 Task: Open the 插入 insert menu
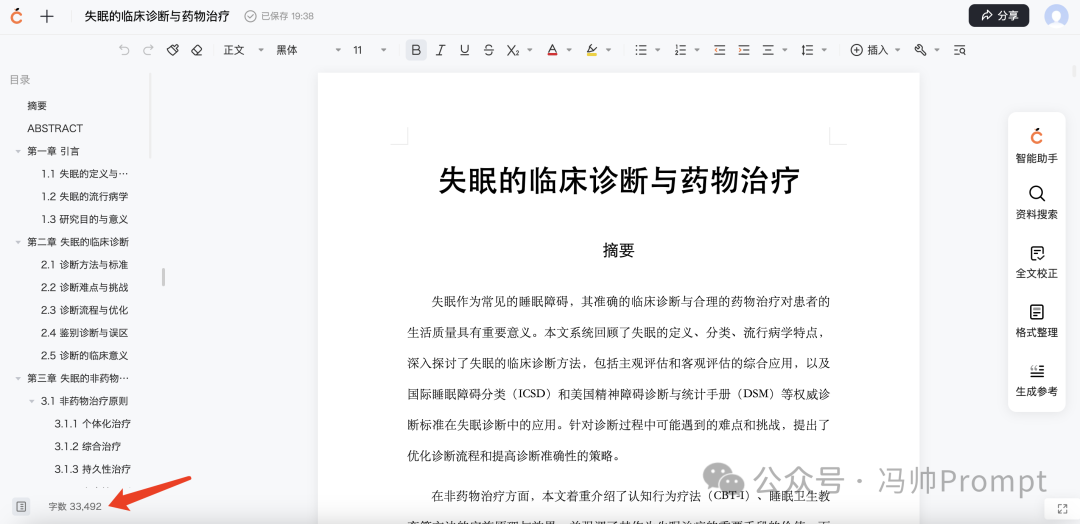(x=875, y=50)
